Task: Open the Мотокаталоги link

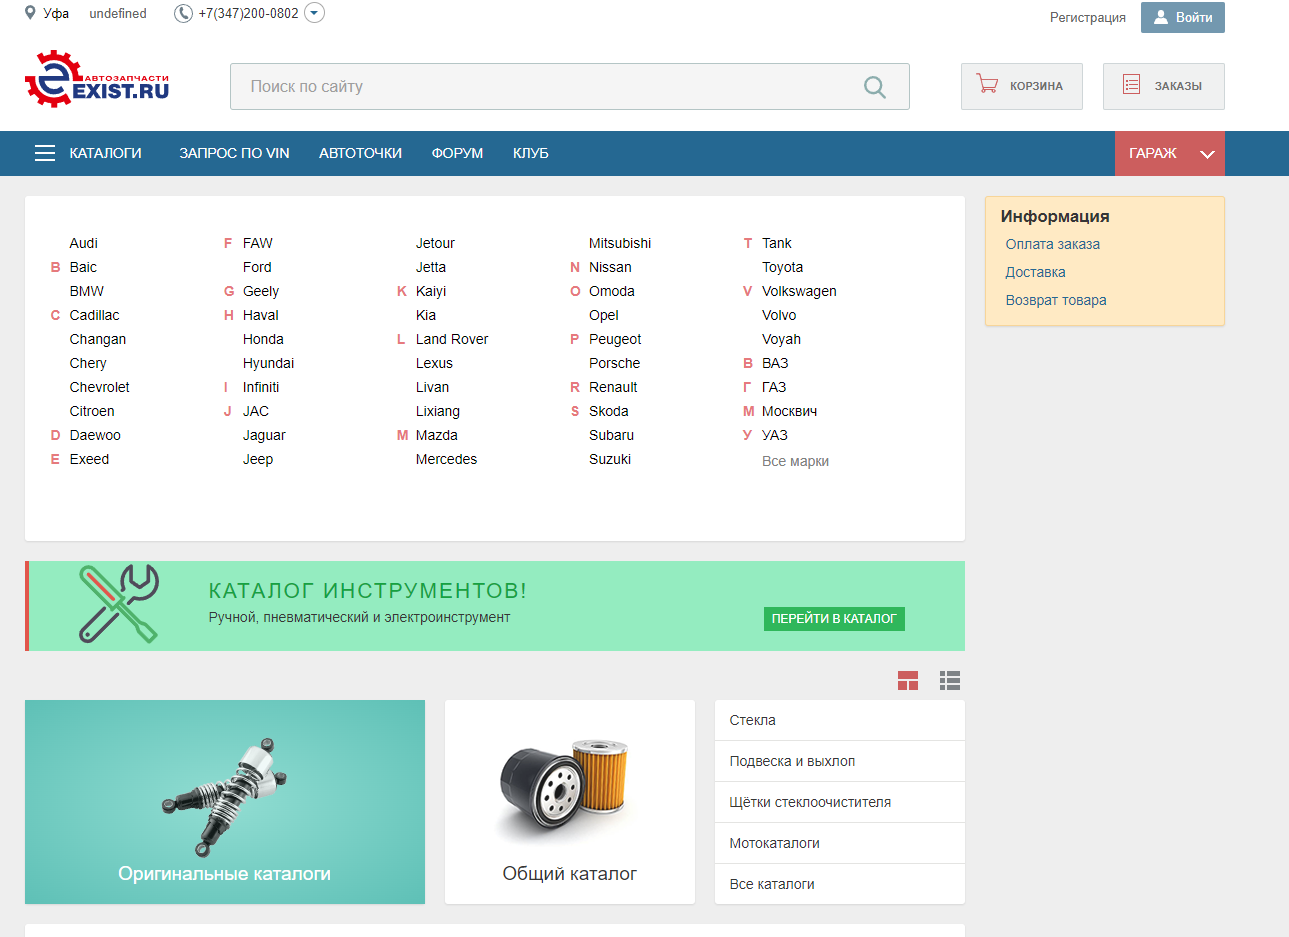Action: click(840, 843)
